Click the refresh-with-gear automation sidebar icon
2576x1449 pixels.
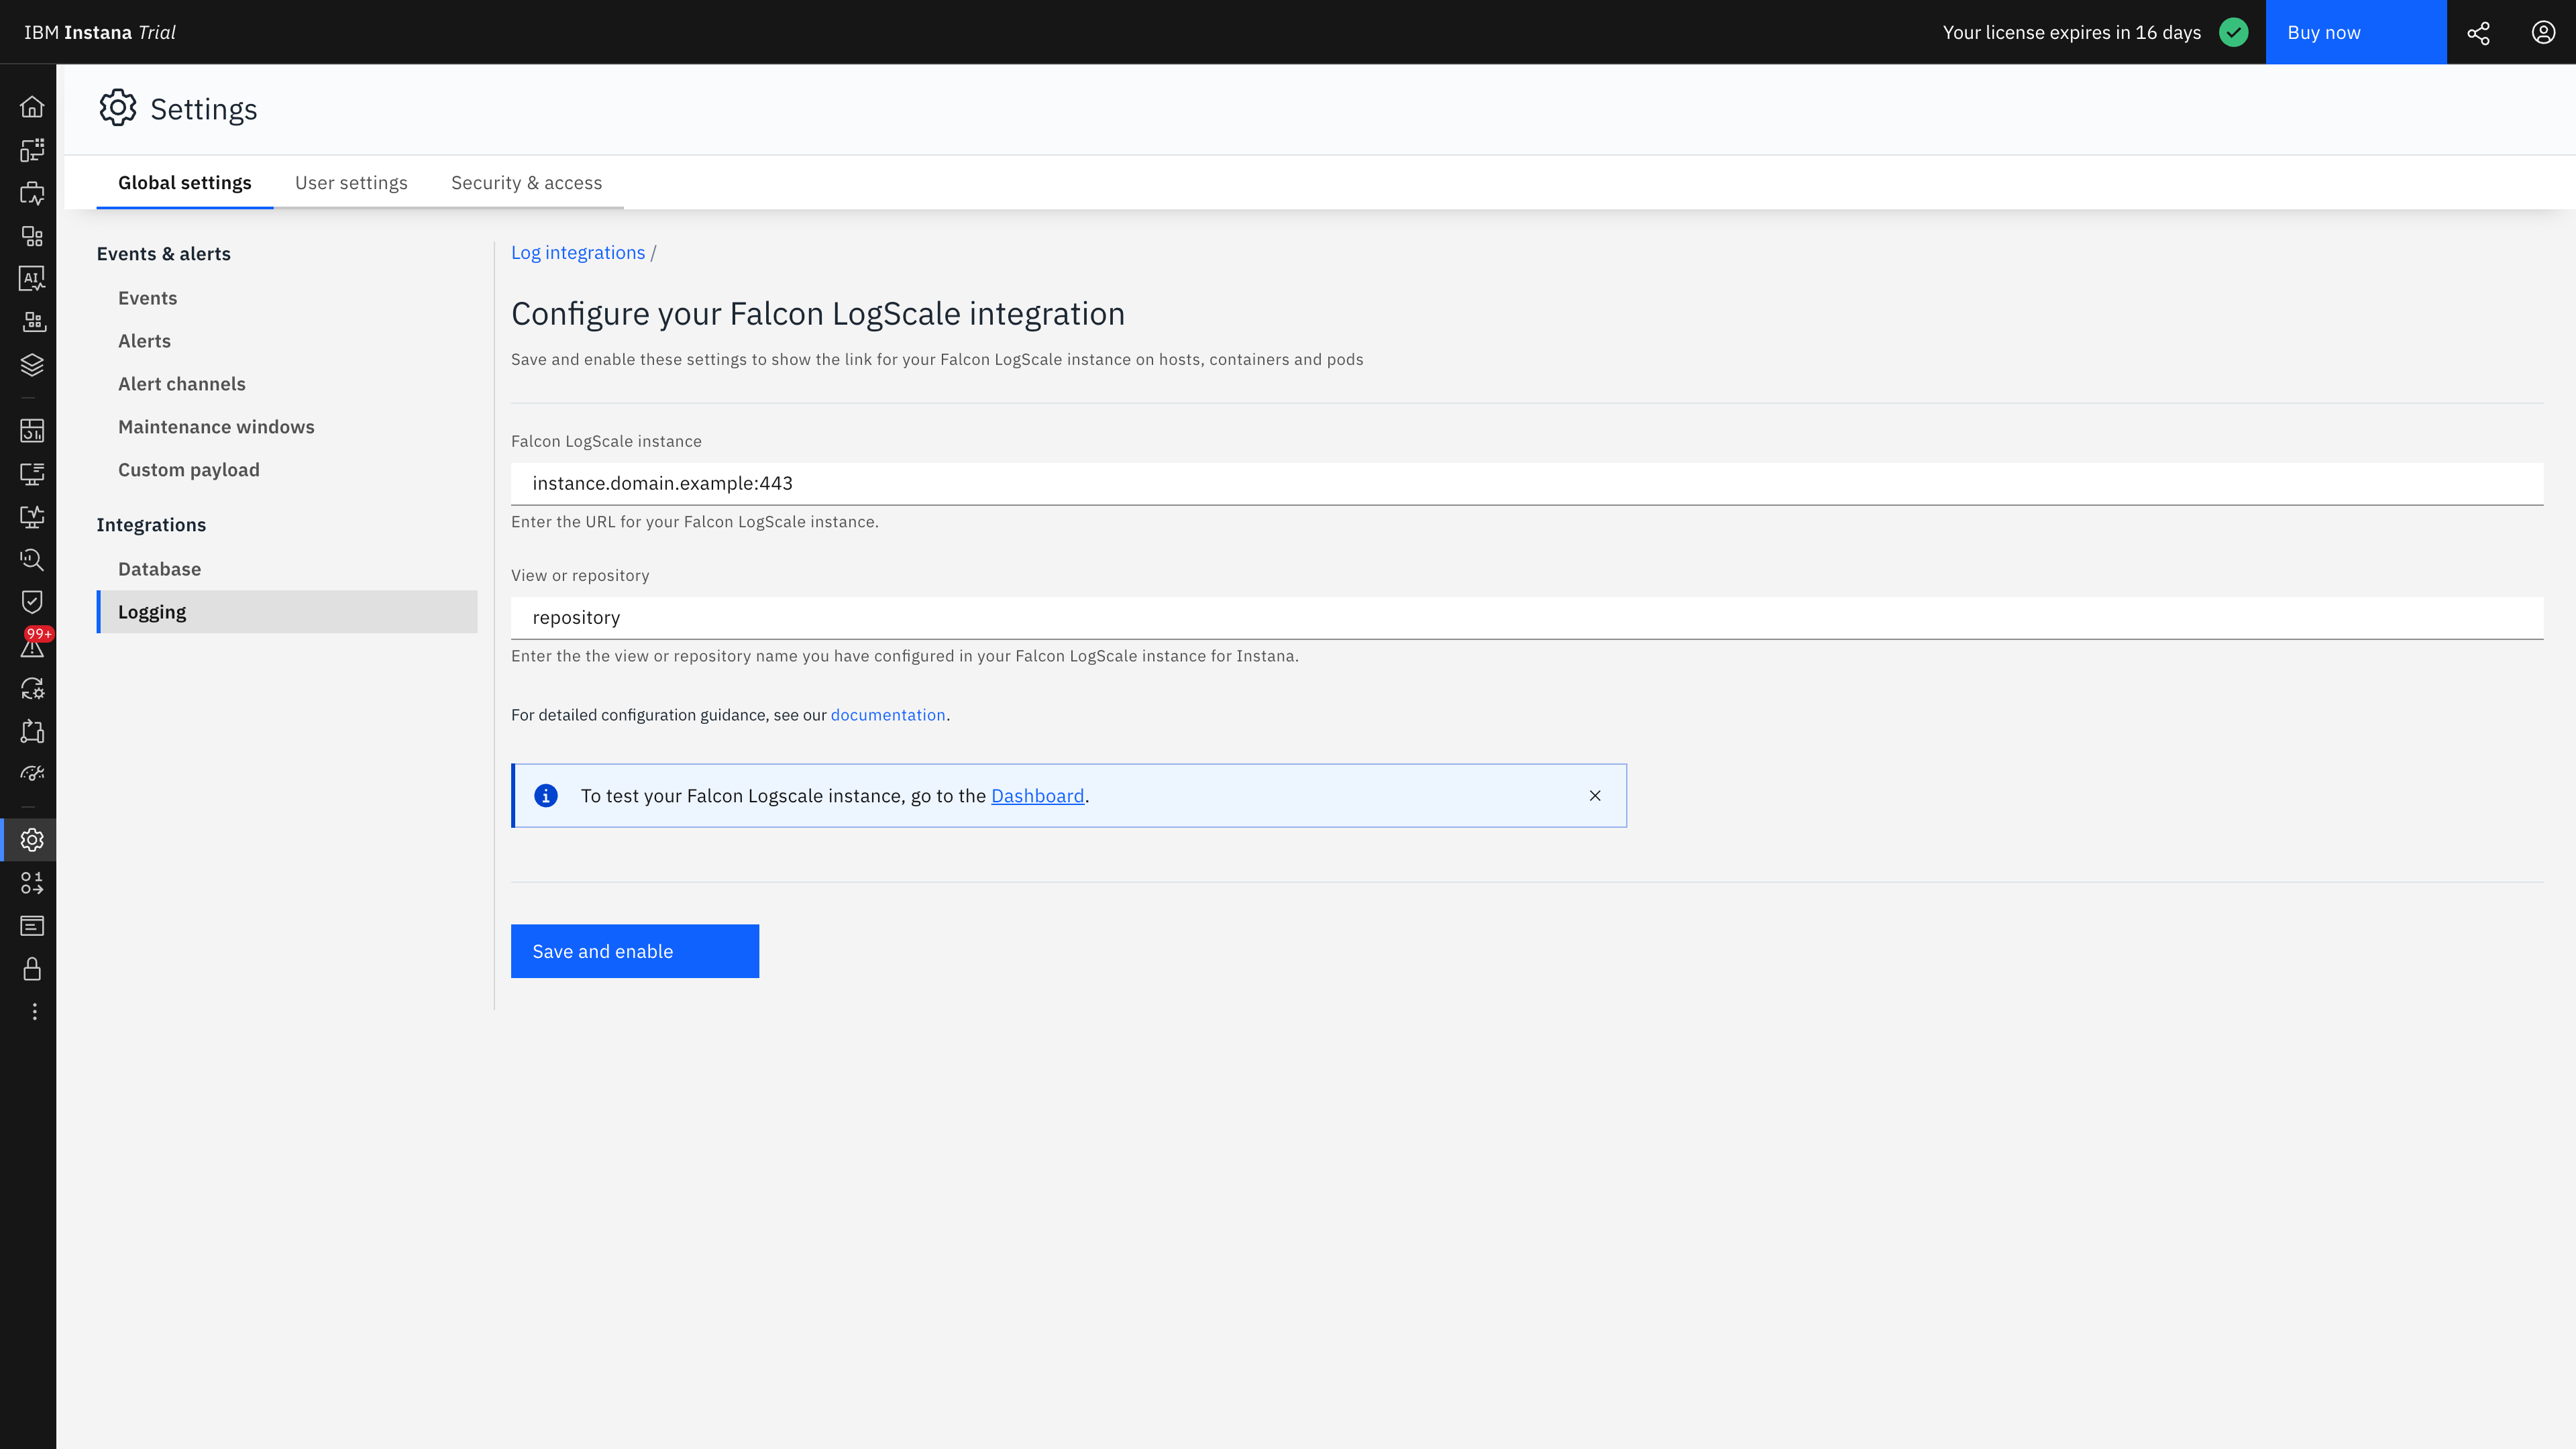32,688
